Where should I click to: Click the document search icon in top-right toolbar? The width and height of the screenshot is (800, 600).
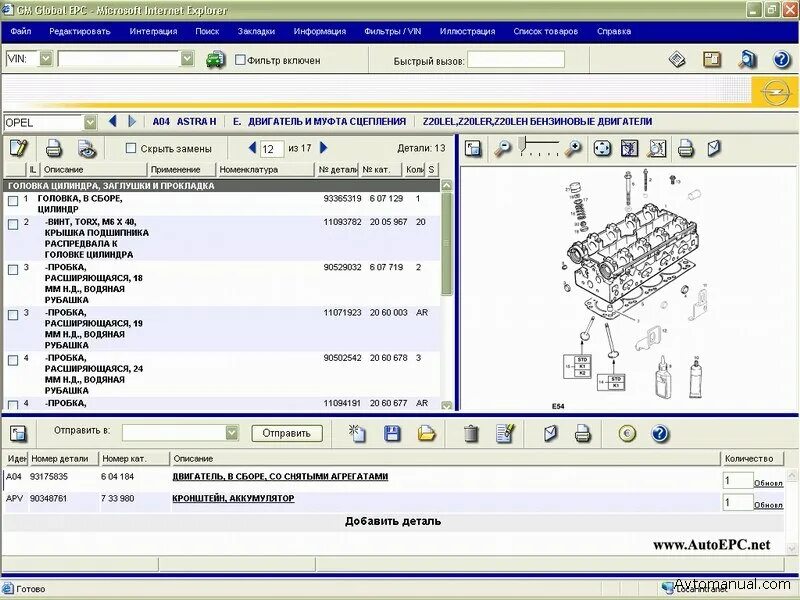747,60
